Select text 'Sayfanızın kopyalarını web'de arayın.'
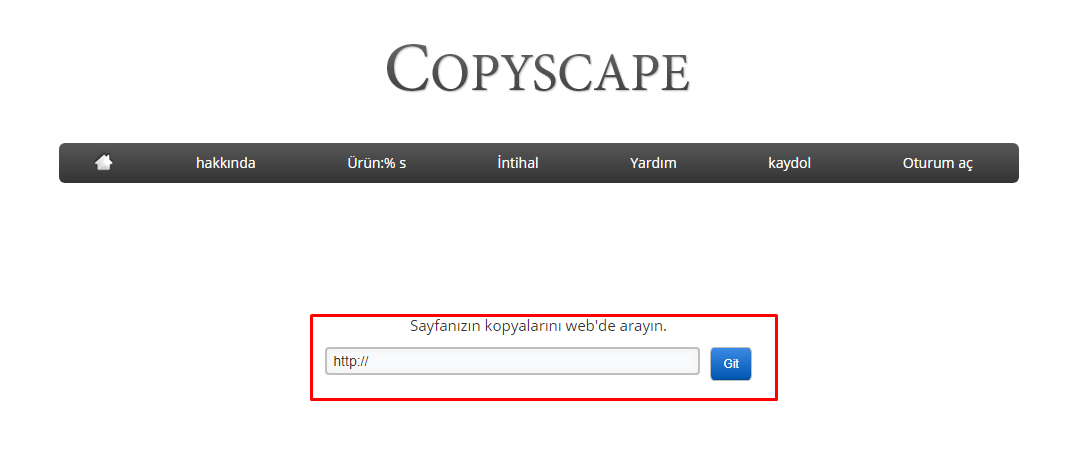The width and height of the screenshot is (1091, 476). pos(538,326)
